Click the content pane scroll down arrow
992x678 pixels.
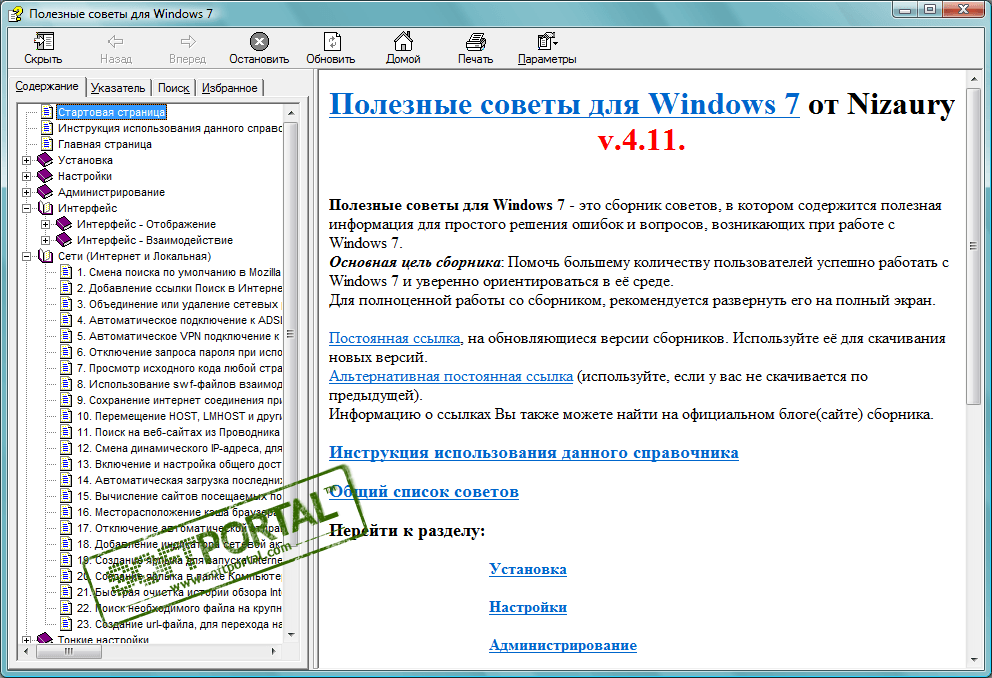pyautogui.click(x=973, y=660)
